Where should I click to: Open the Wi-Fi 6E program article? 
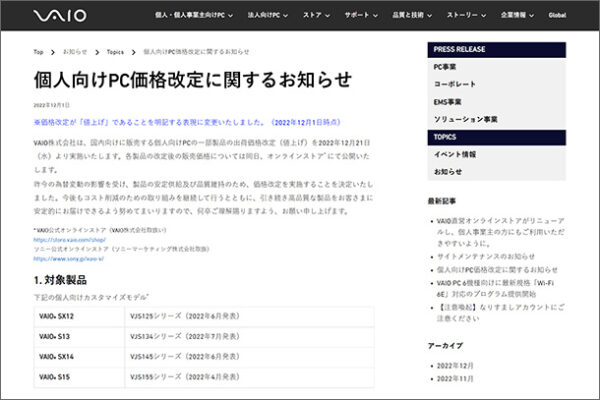[x=495, y=288]
